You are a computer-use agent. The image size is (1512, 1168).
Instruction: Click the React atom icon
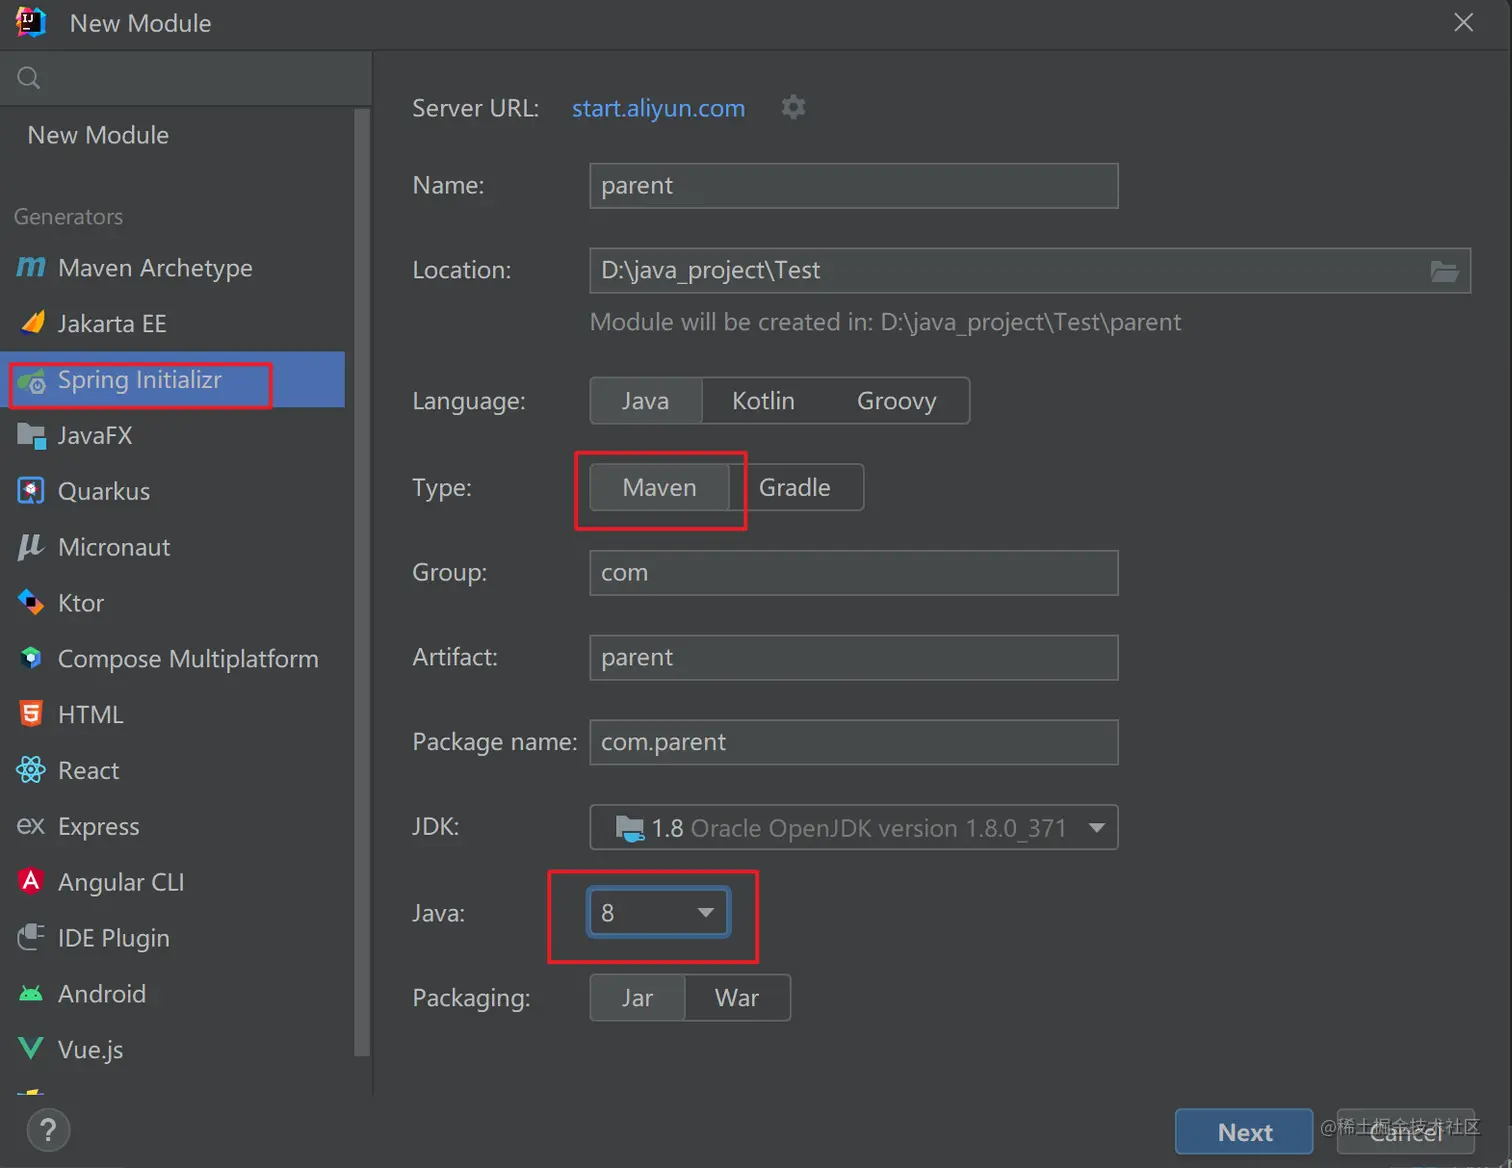31,770
